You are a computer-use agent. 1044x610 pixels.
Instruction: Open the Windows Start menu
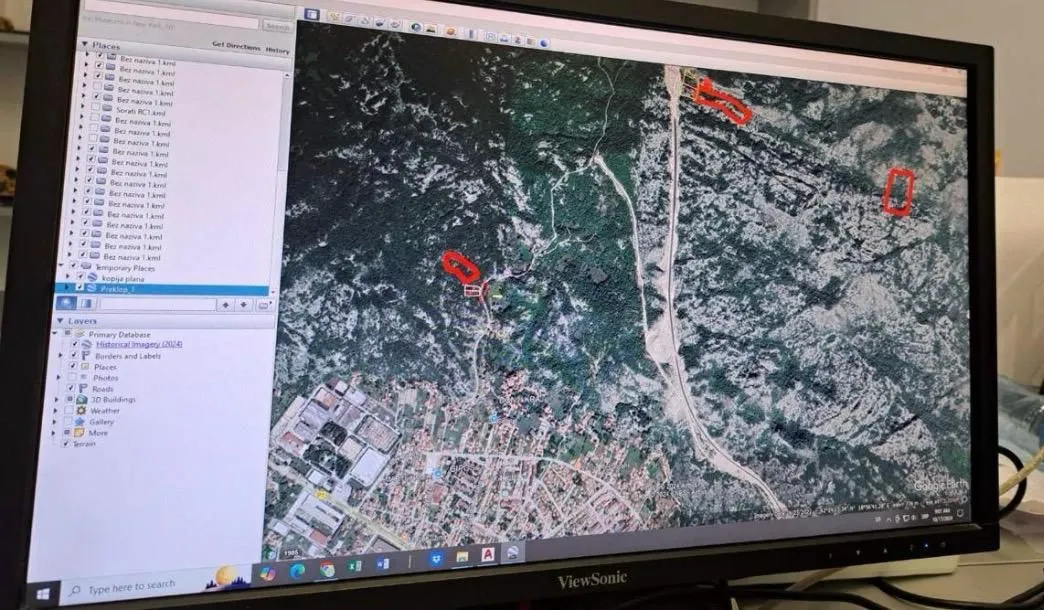(x=43, y=594)
